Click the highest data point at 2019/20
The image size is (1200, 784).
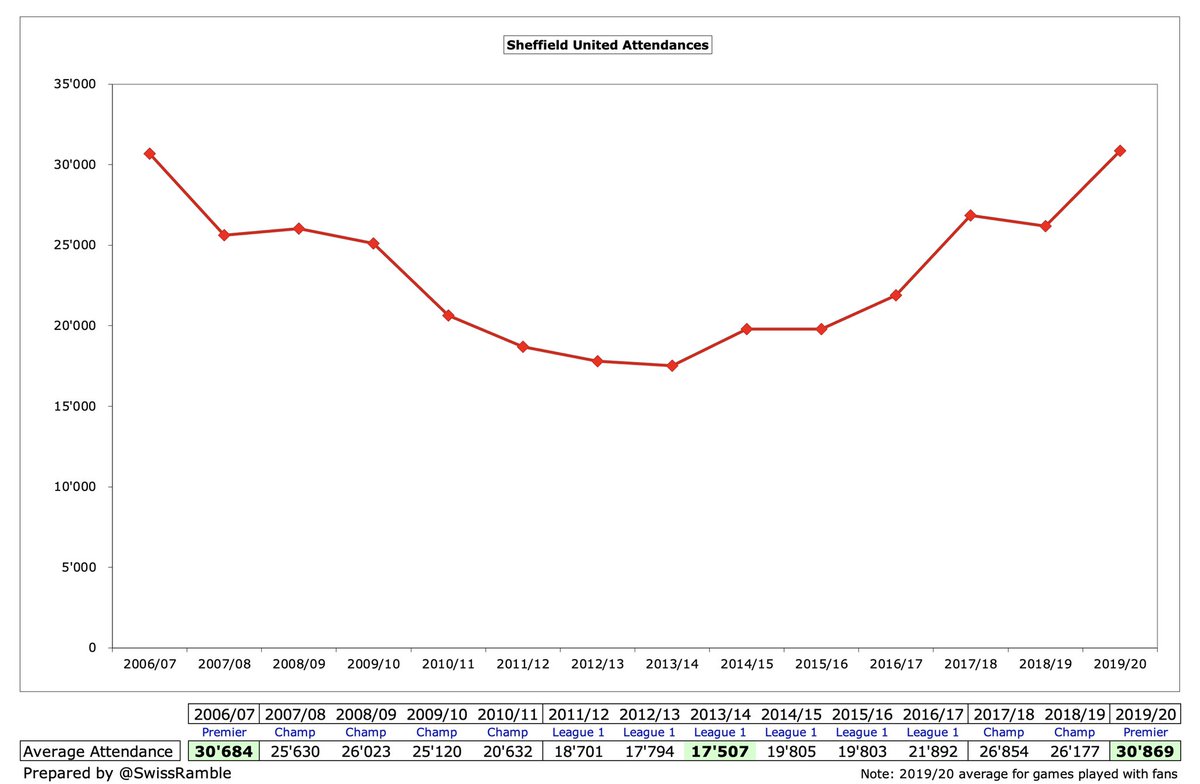pyautogui.click(x=1120, y=151)
